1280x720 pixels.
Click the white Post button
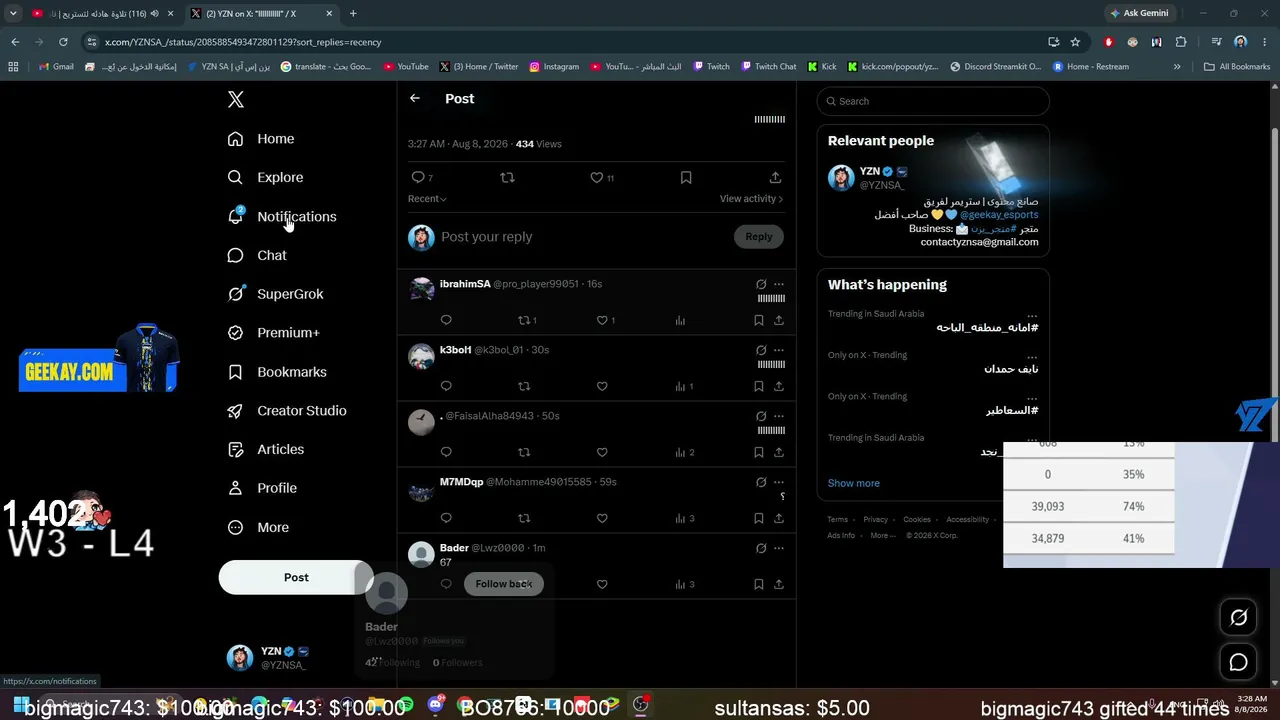296,577
